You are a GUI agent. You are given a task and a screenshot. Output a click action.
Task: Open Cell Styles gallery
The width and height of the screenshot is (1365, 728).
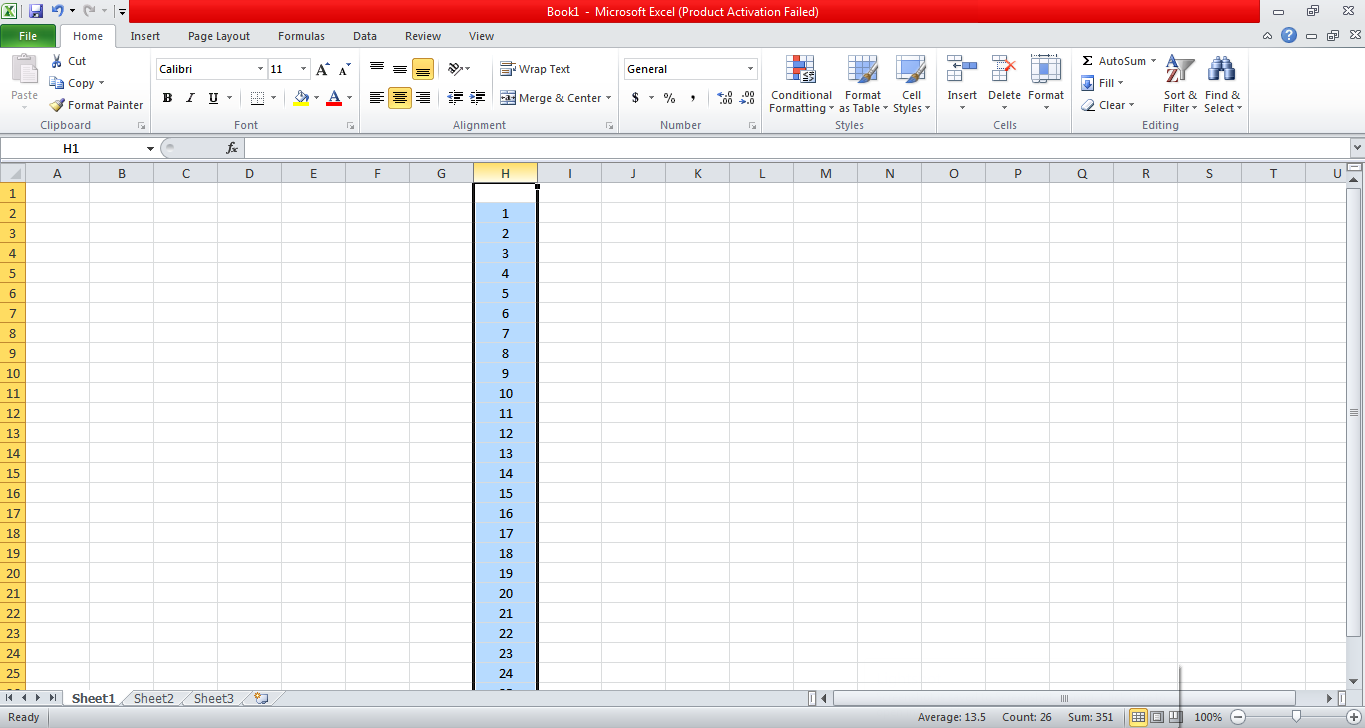point(911,85)
